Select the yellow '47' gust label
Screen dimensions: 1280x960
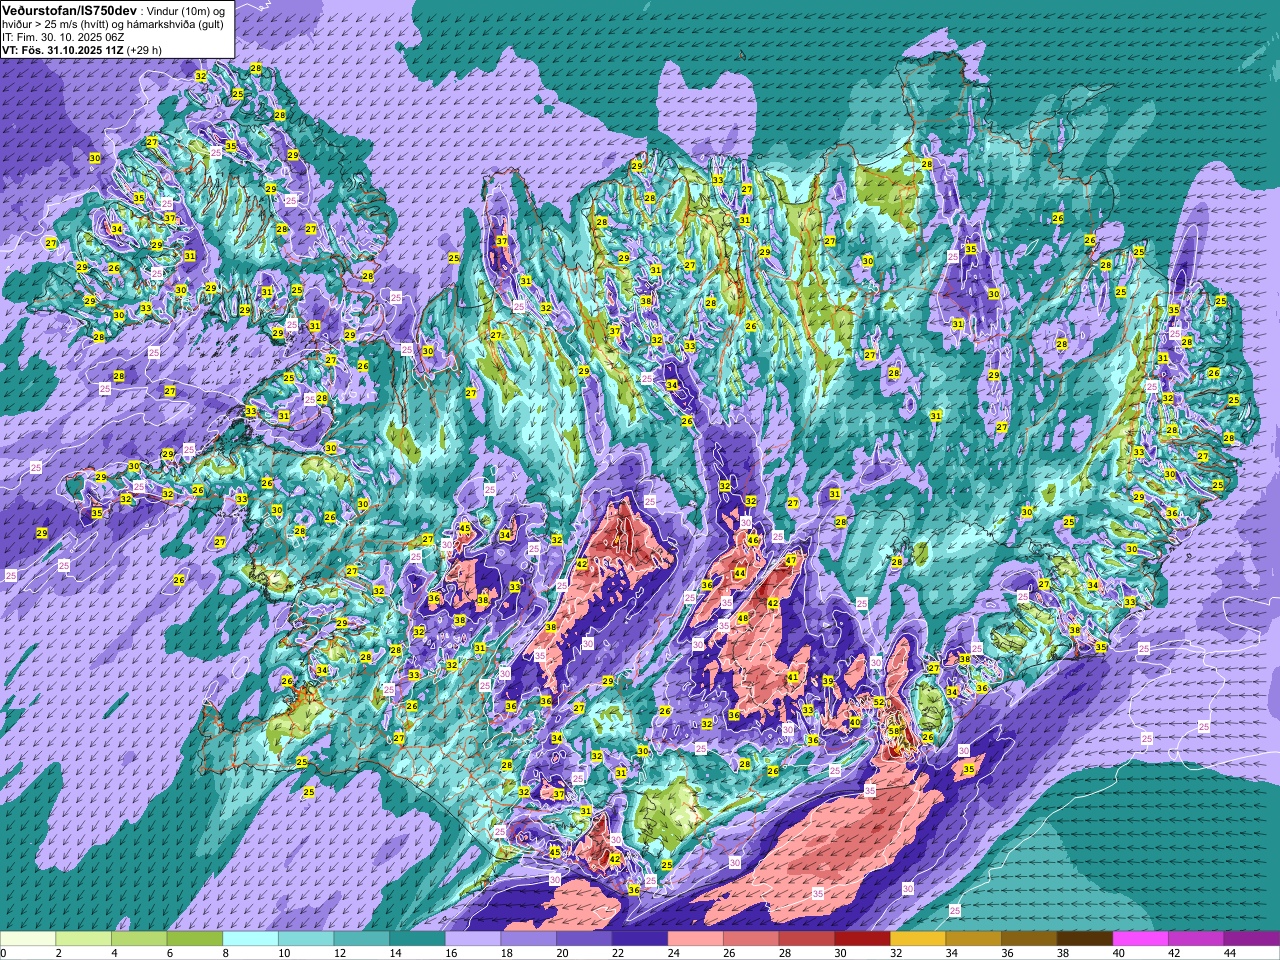pos(790,561)
